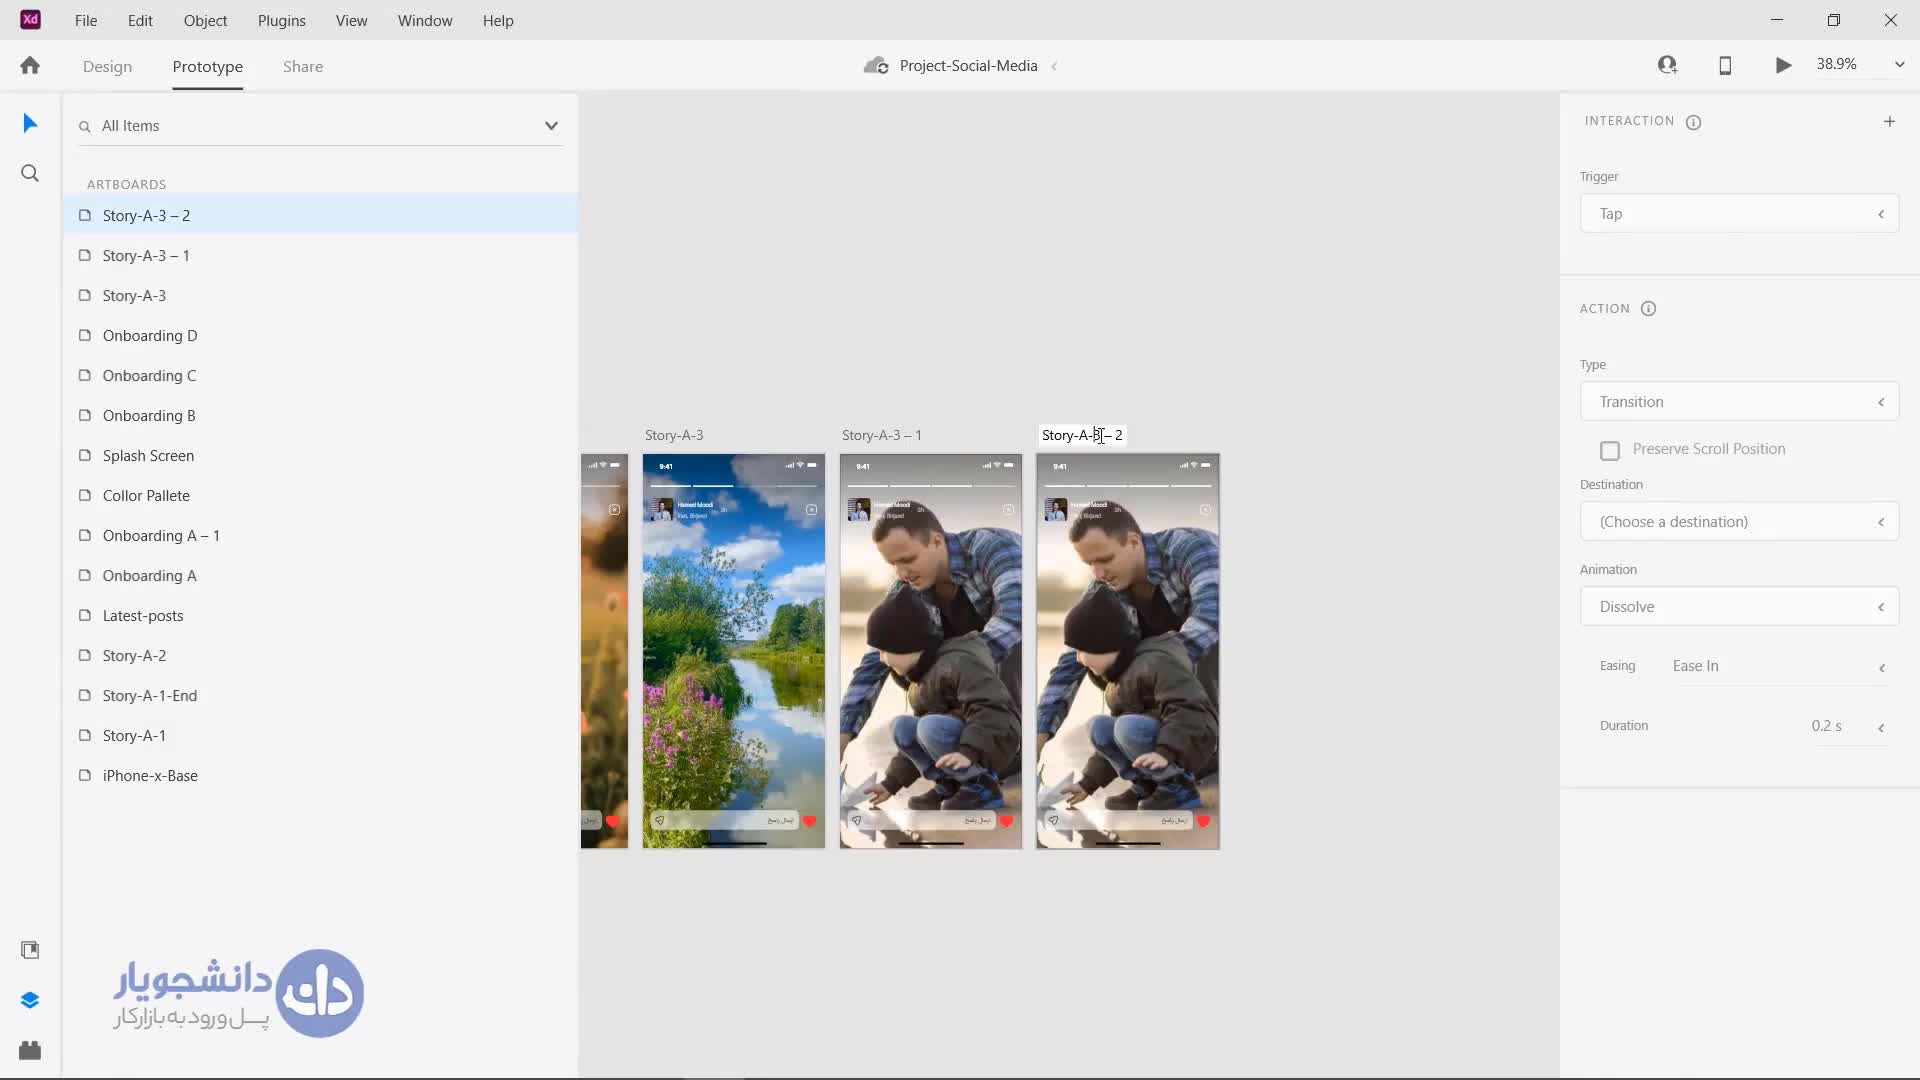Switch to the Design tab
The image size is (1920, 1080).
[x=107, y=67]
